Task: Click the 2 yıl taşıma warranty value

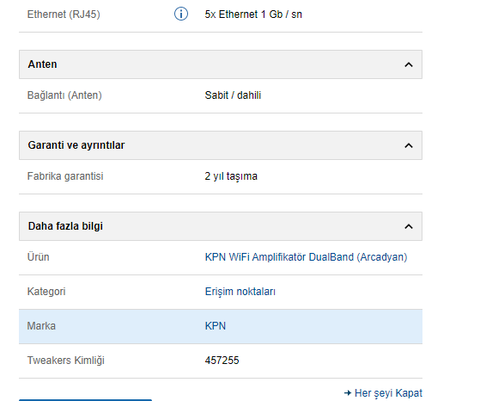Action: (x=231, y=176)
